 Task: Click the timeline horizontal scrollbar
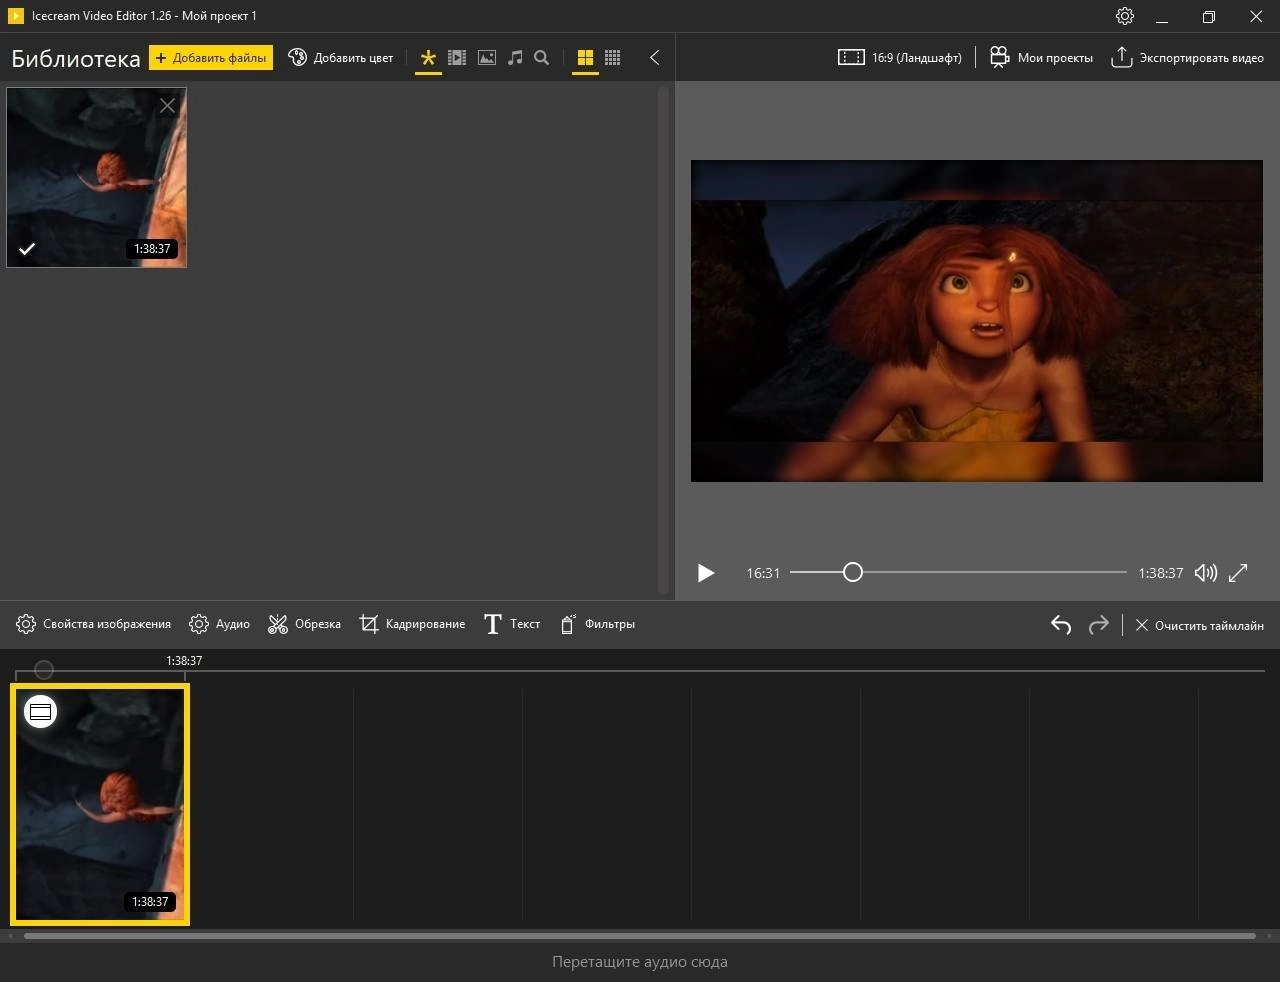[640, 936]
